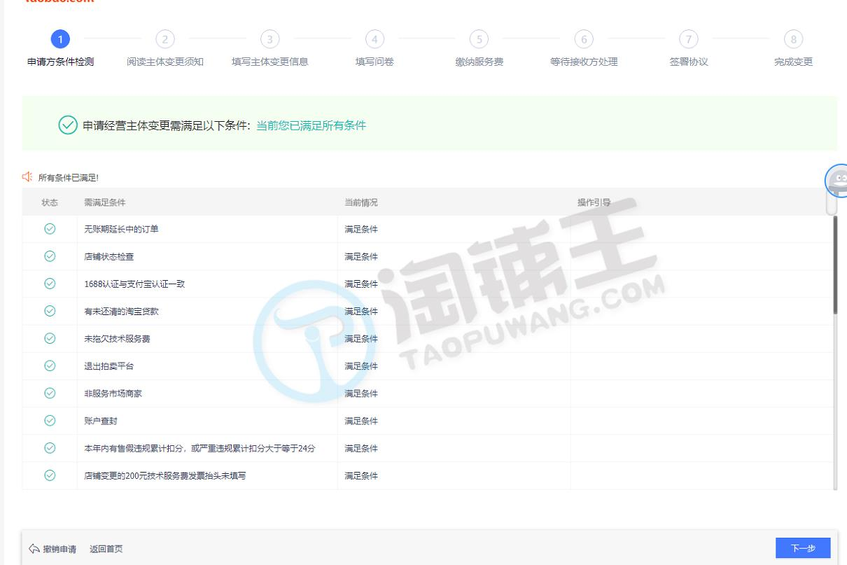The image size is (847, 565).
Task: Click step 5 circle 缴纳服务费
Action: (479, 39)
